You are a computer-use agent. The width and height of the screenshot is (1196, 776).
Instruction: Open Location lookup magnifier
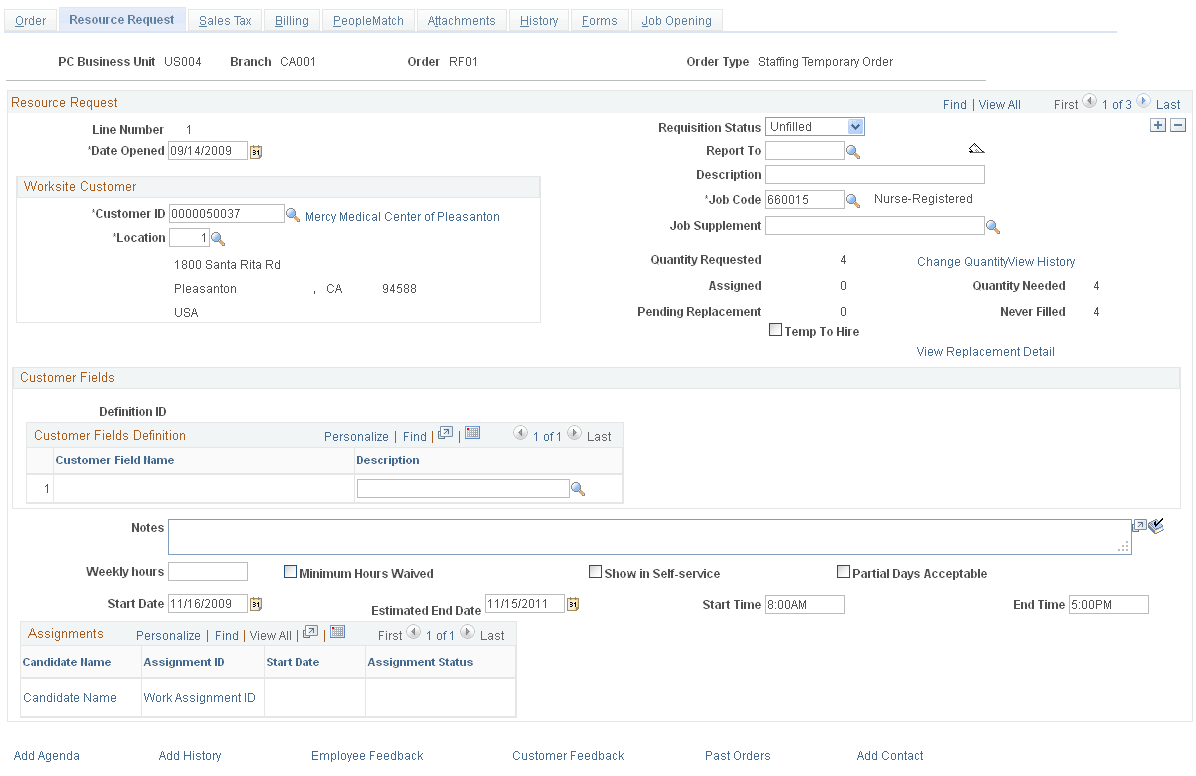(218, 239)
